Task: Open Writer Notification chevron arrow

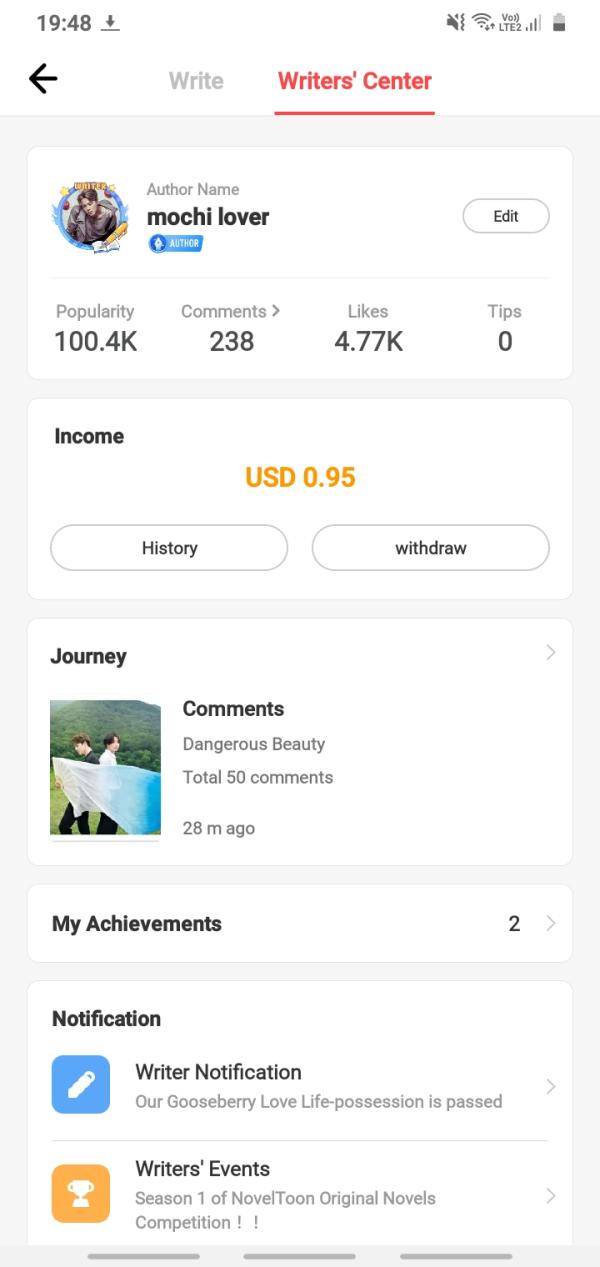Action: pyautogui.click(x=550, y=1086)
